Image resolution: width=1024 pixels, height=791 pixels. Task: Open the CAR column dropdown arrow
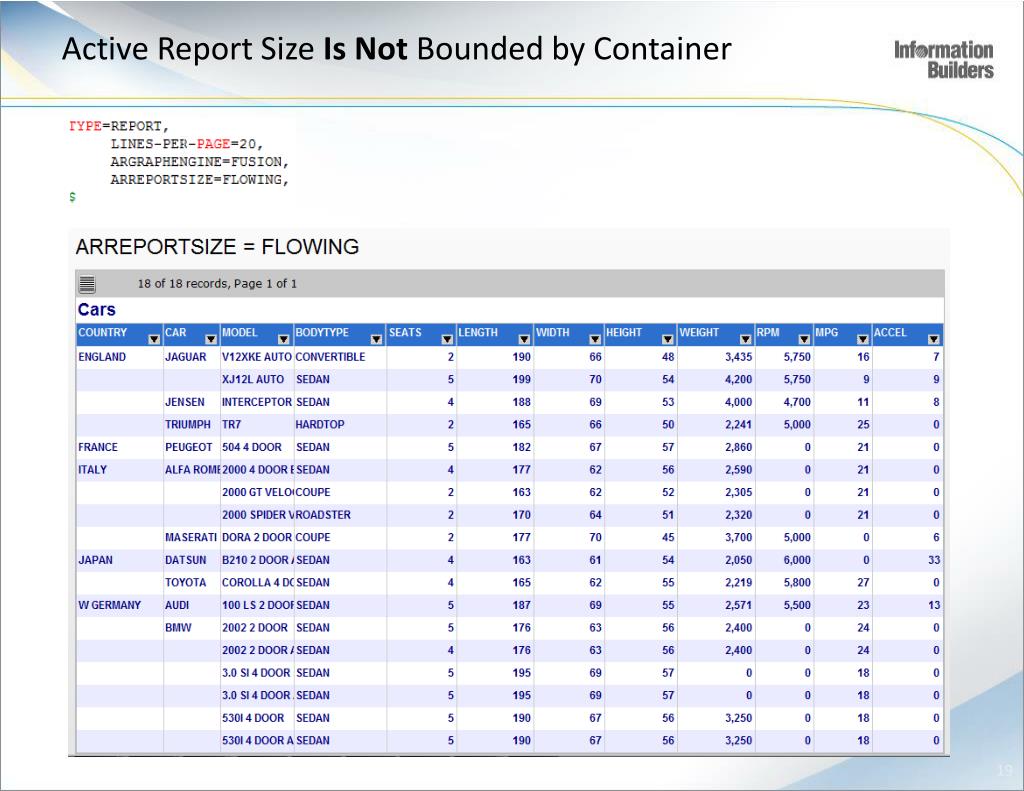(x=211, y=339)
